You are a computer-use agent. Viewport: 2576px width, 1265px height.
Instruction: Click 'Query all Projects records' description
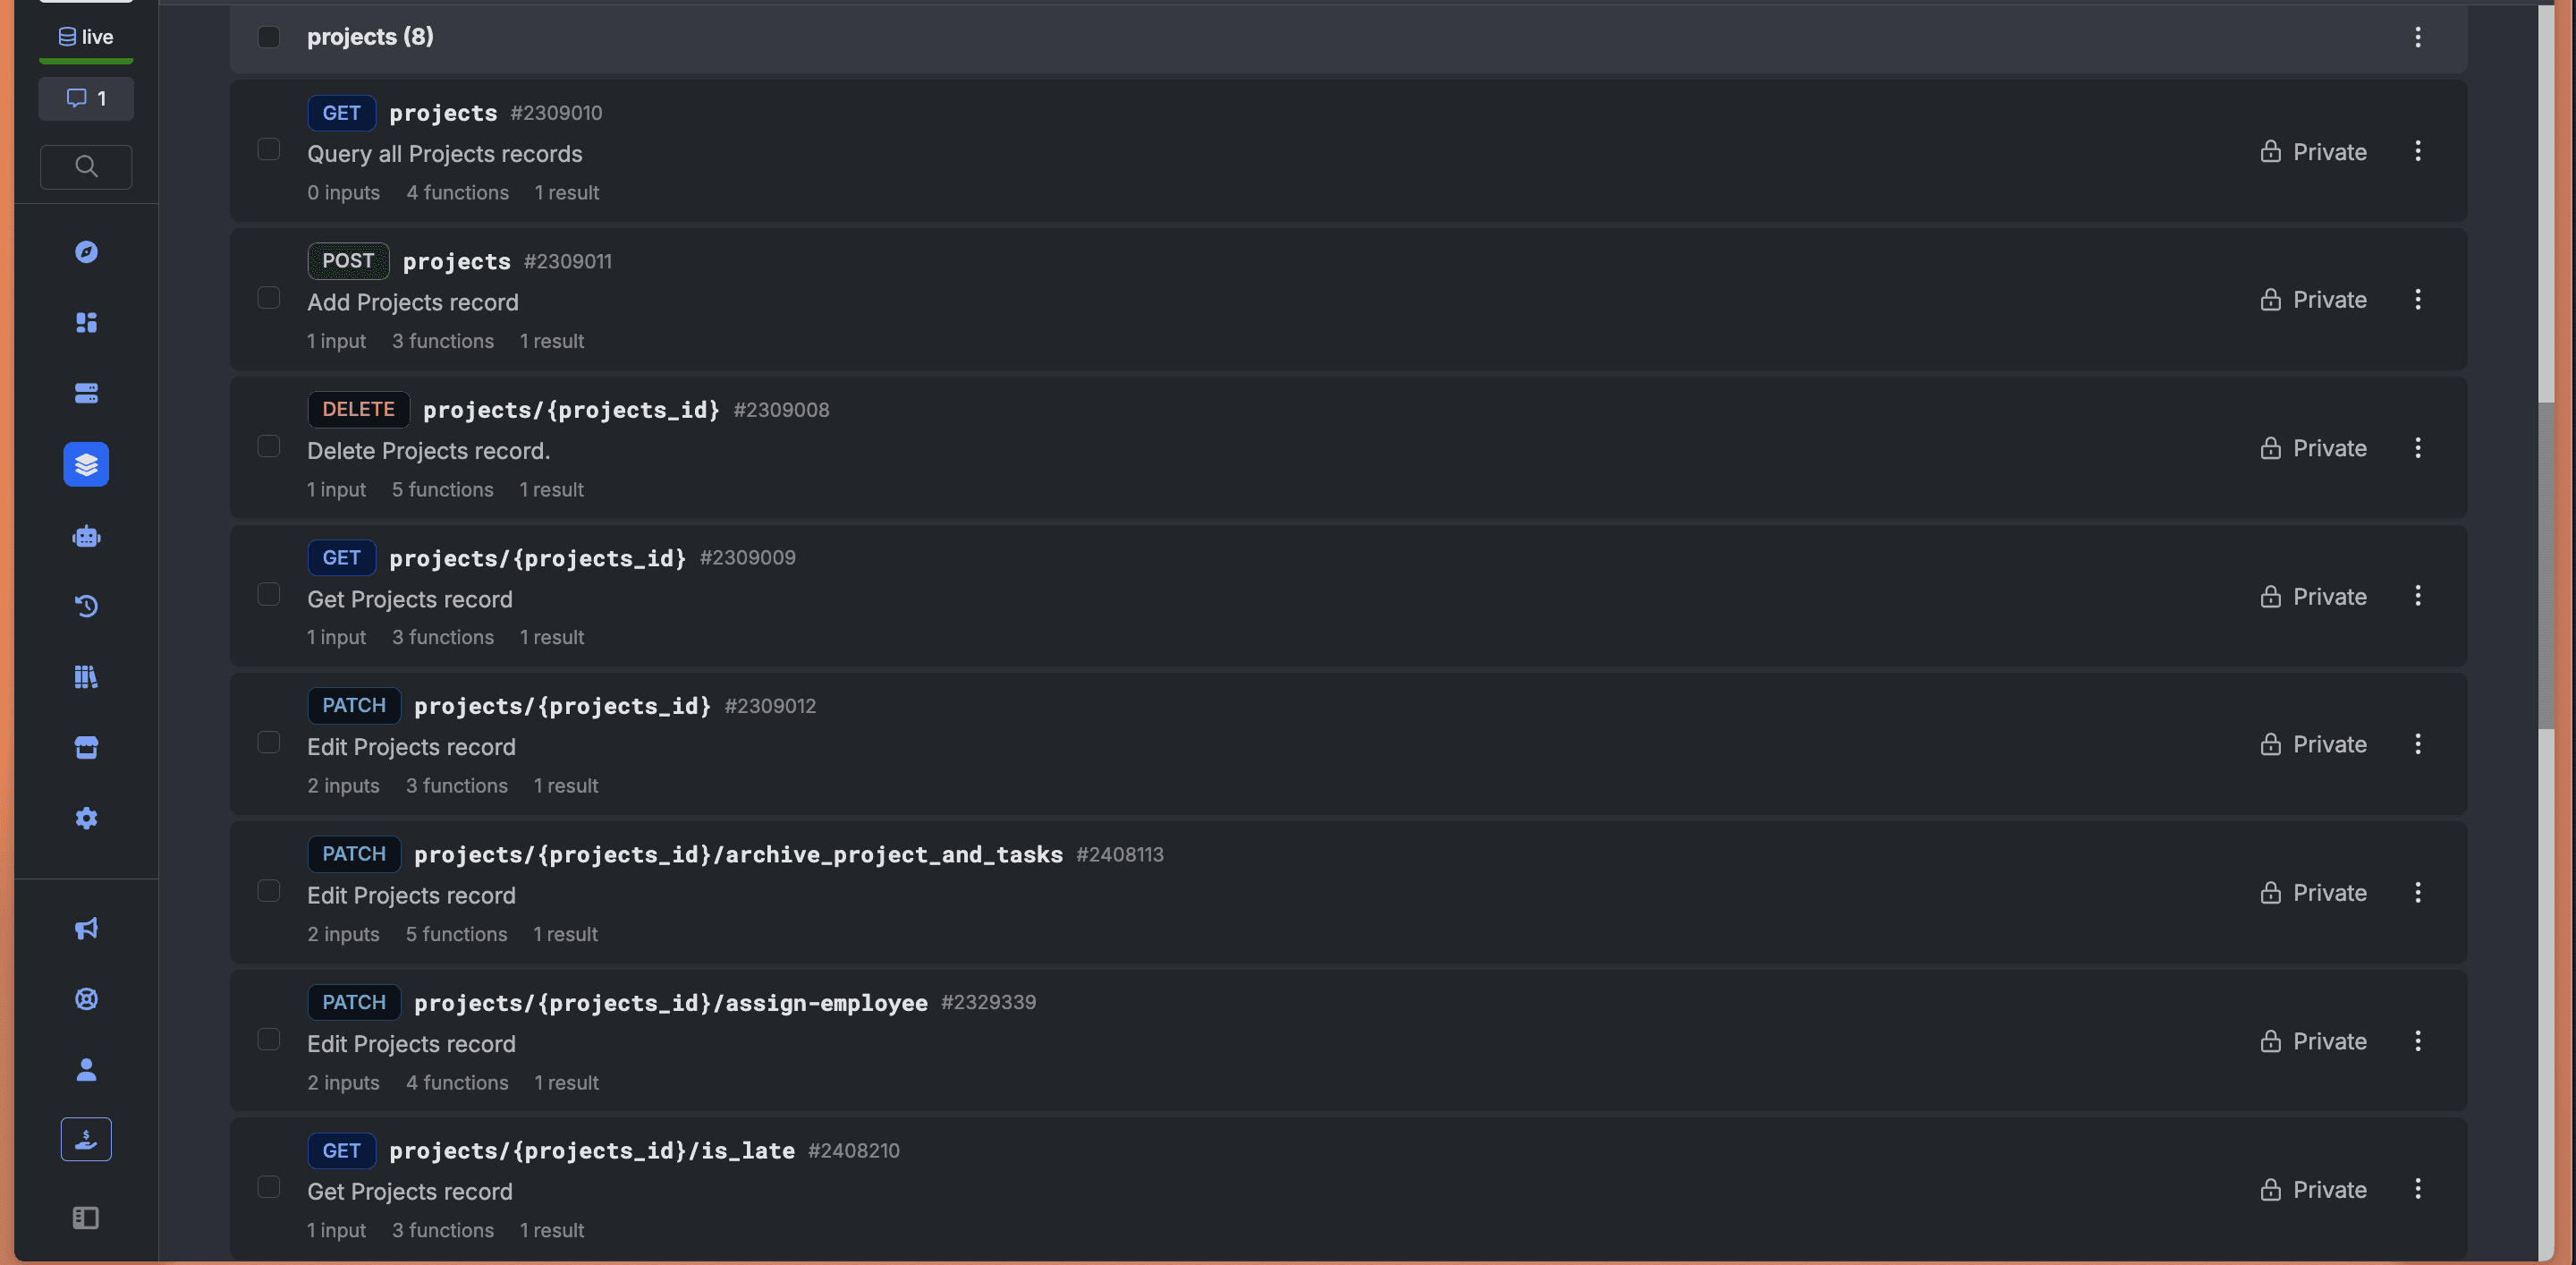(444, 154)
